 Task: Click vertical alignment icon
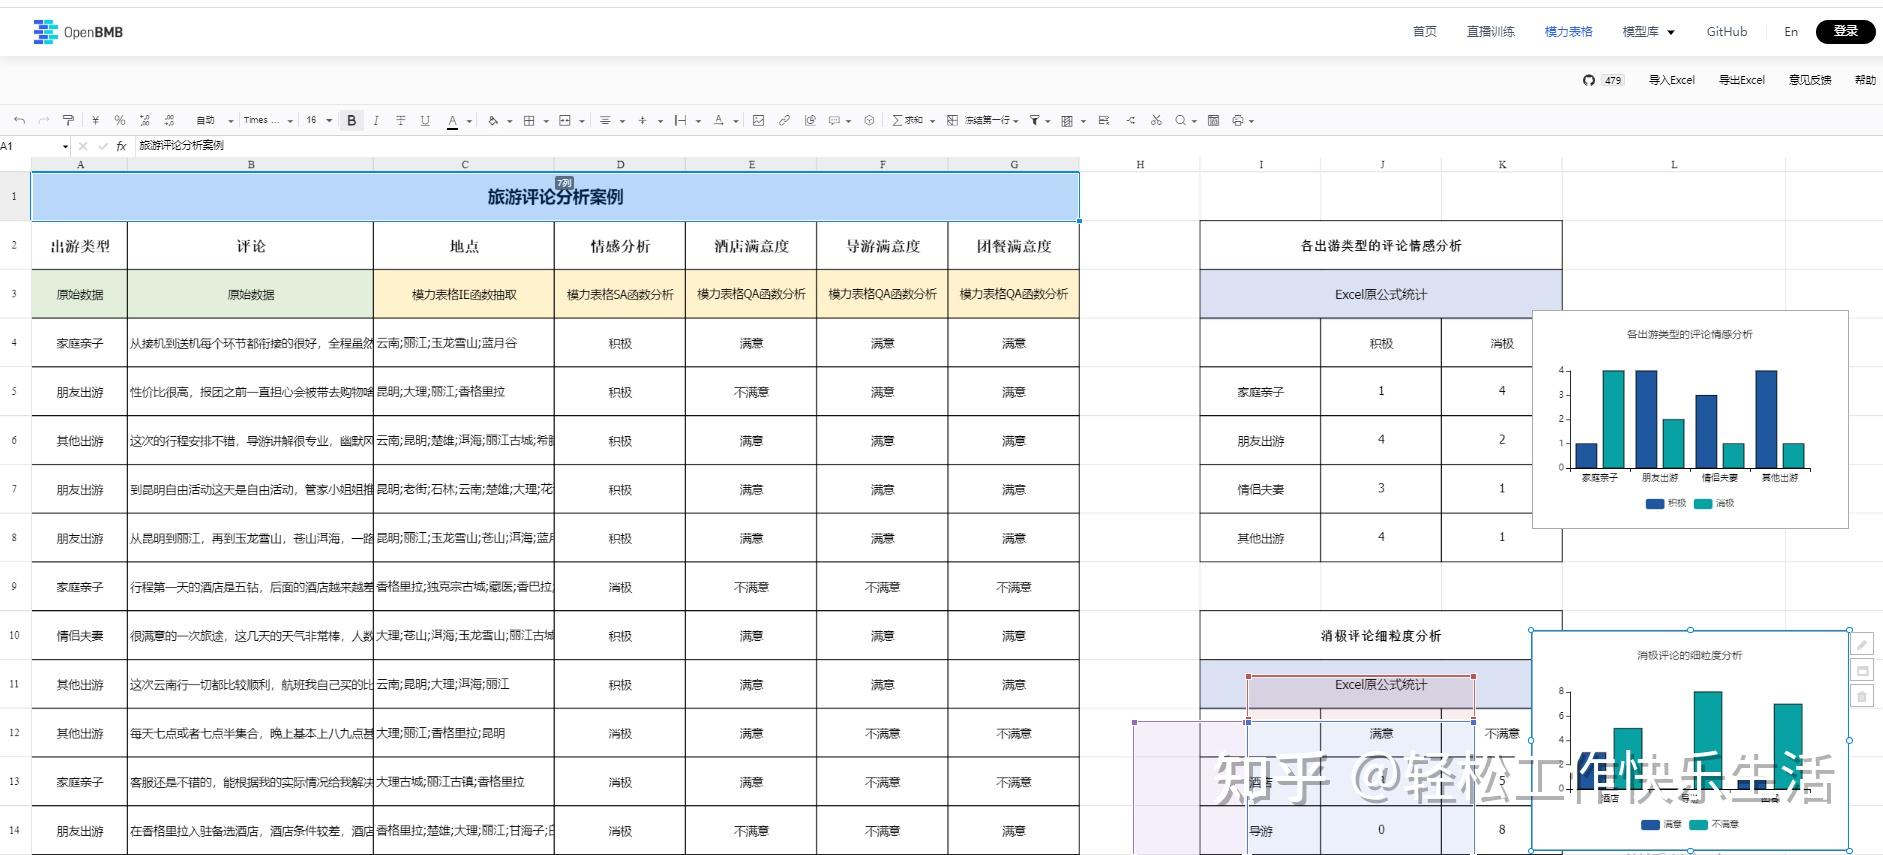[642, 120]
